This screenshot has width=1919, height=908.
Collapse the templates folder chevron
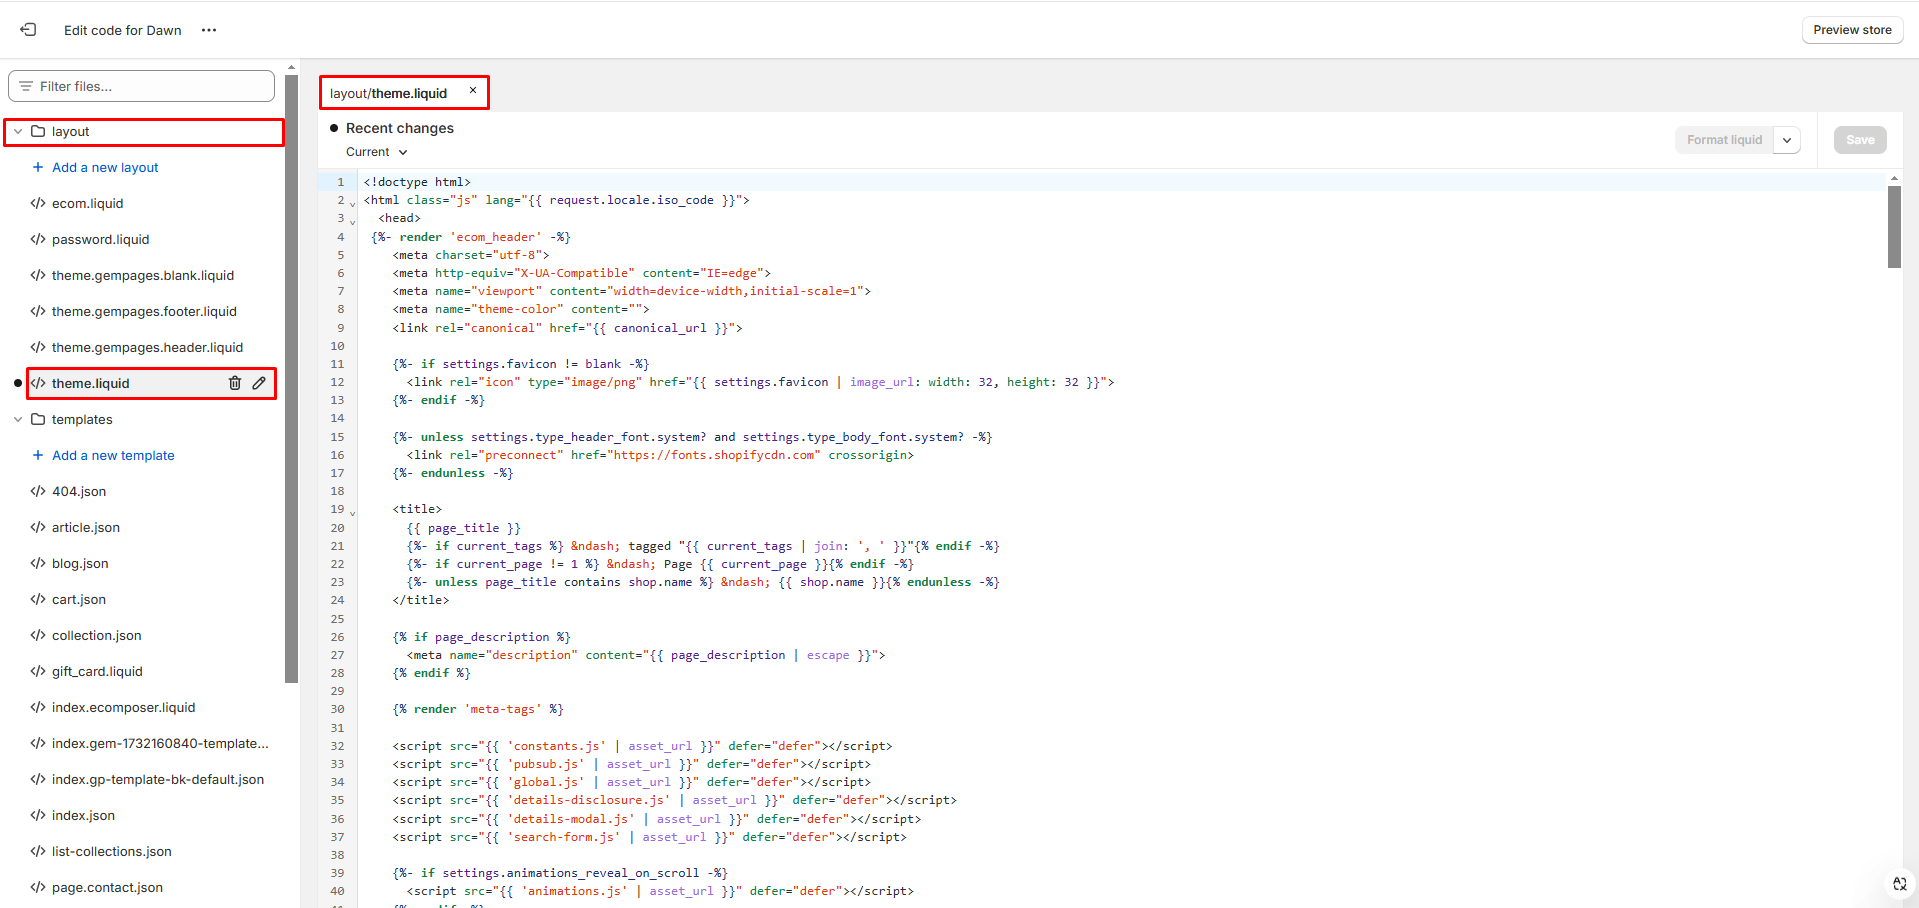[18, 419]
